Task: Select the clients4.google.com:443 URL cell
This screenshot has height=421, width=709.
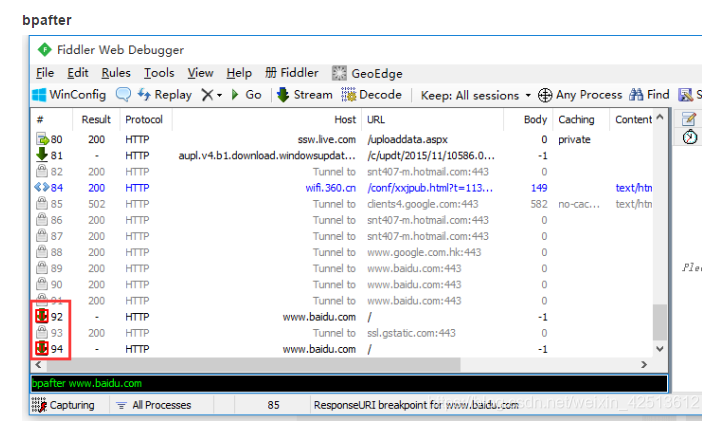Action: coord(422,204)
